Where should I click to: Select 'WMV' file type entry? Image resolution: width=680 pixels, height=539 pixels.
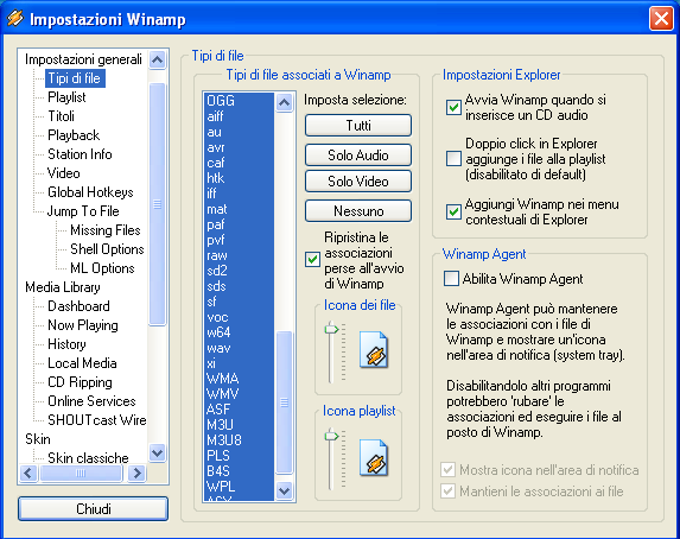coord(239,394)
